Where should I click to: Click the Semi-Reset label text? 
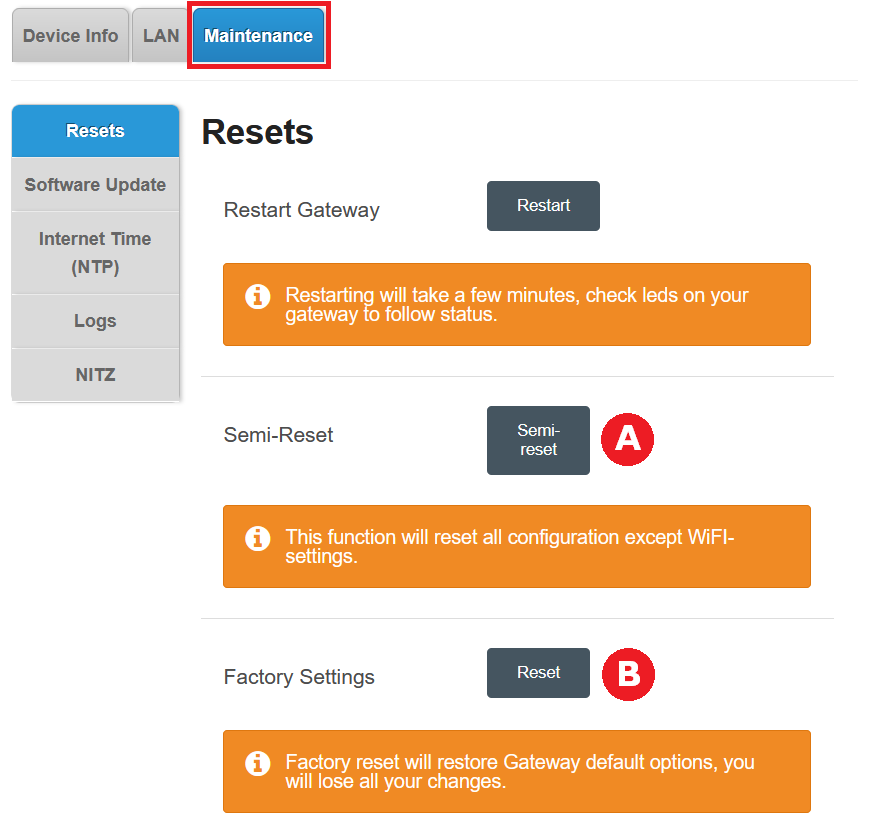(x=278, y=435)
